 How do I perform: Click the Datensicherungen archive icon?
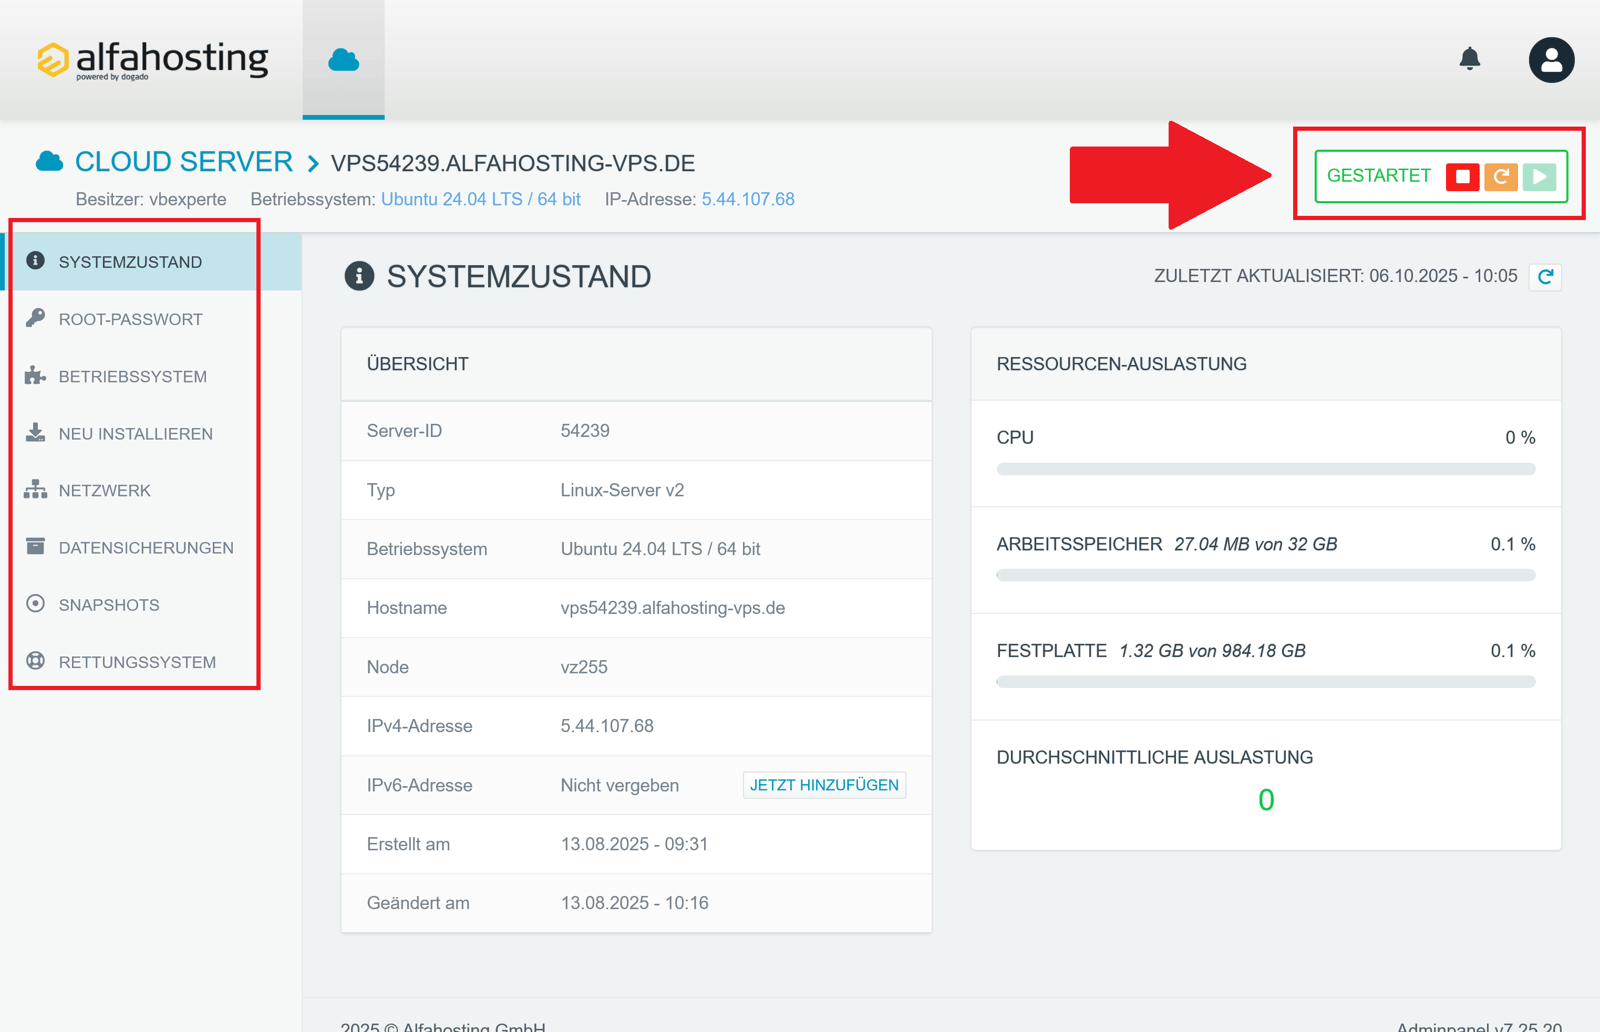[34, 547]
